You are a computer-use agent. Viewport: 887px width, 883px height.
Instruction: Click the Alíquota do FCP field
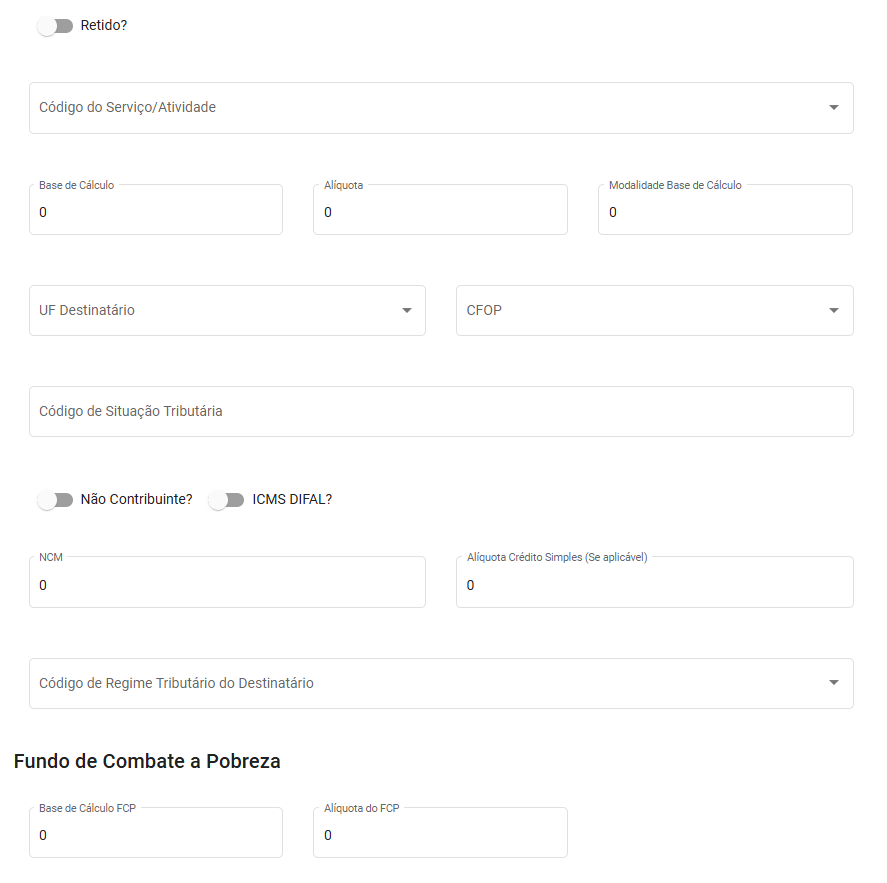(440, 835)
